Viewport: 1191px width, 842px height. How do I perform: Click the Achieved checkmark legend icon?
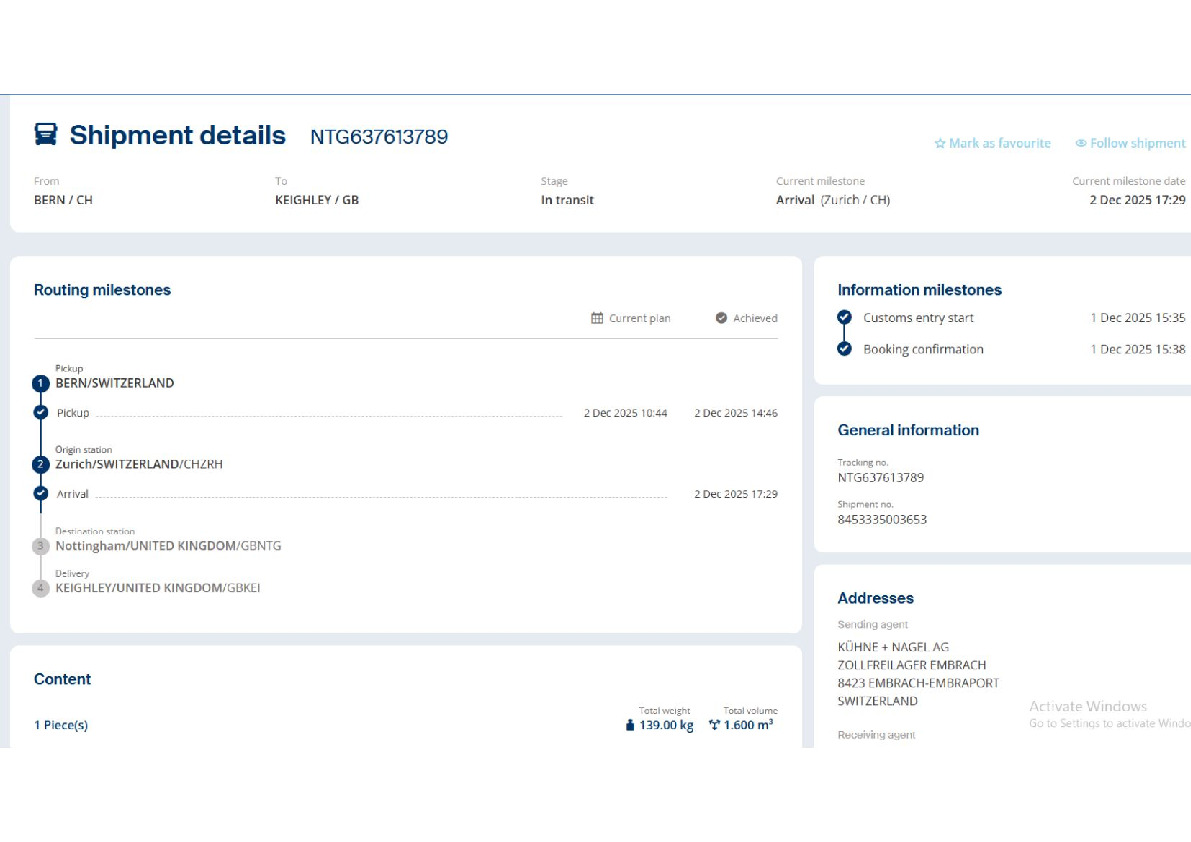721,318
